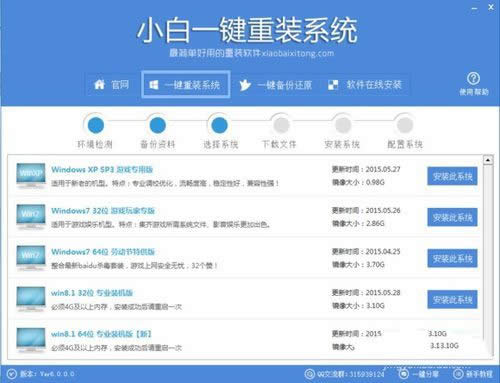Click the scrollbar up arrow
The image size is (500, 383).
pos(488,160)
